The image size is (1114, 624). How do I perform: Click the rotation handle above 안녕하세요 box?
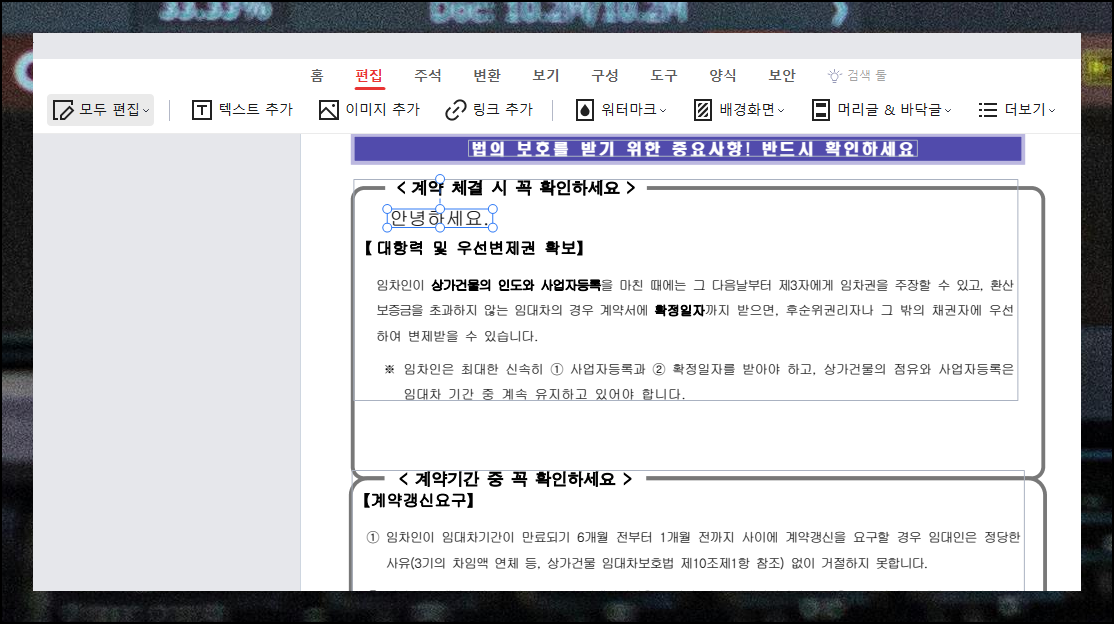click(x=440, y=180)
